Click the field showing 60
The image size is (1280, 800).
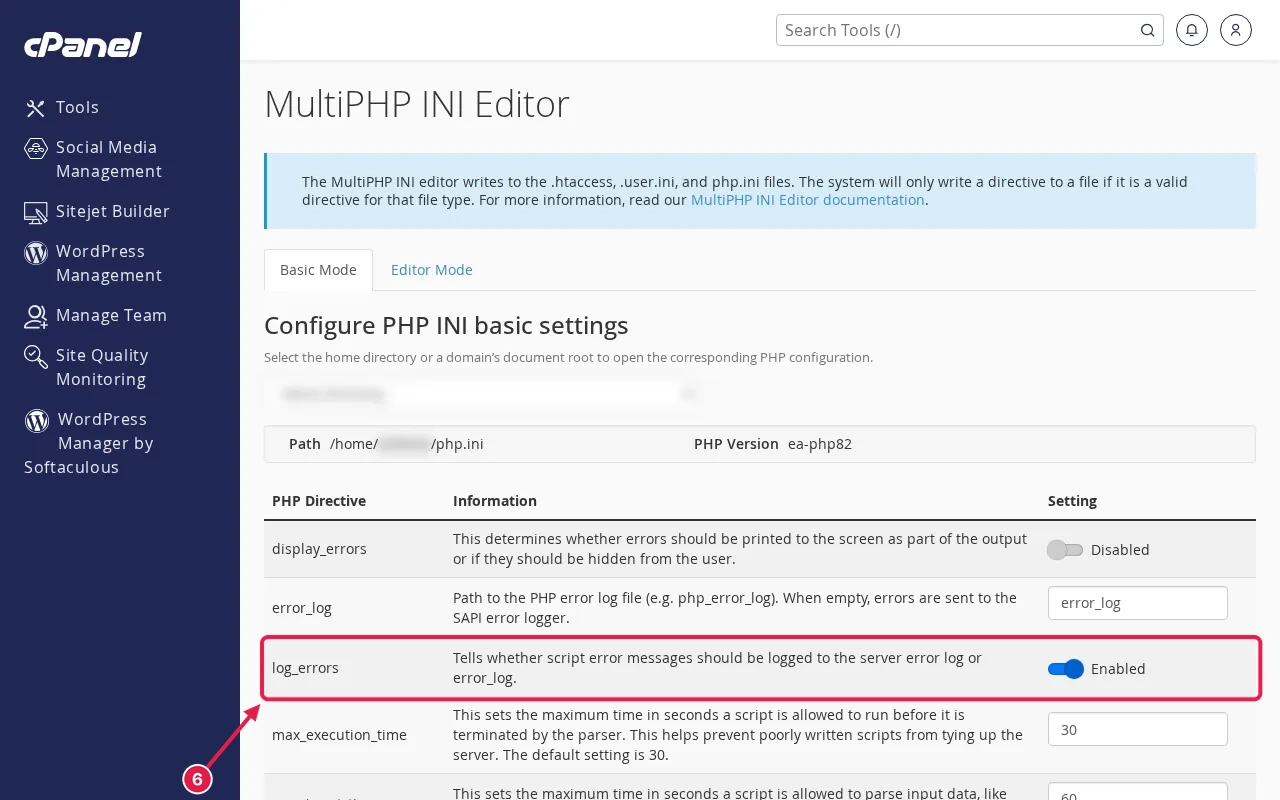click(1138, 791)
